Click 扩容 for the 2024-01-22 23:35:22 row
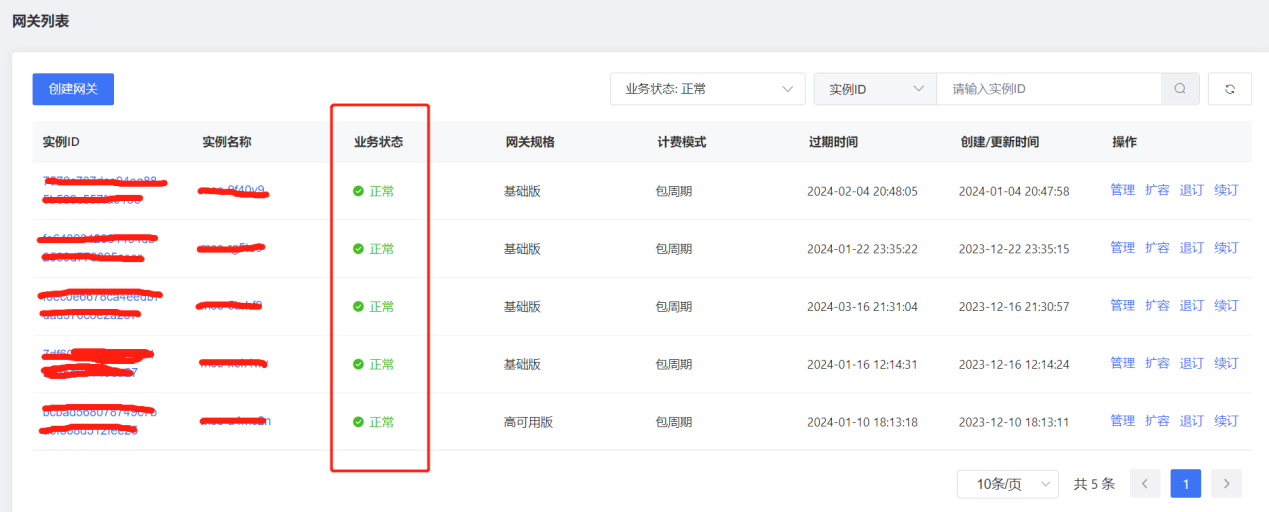1269x512 pixels. [1157, 248]
